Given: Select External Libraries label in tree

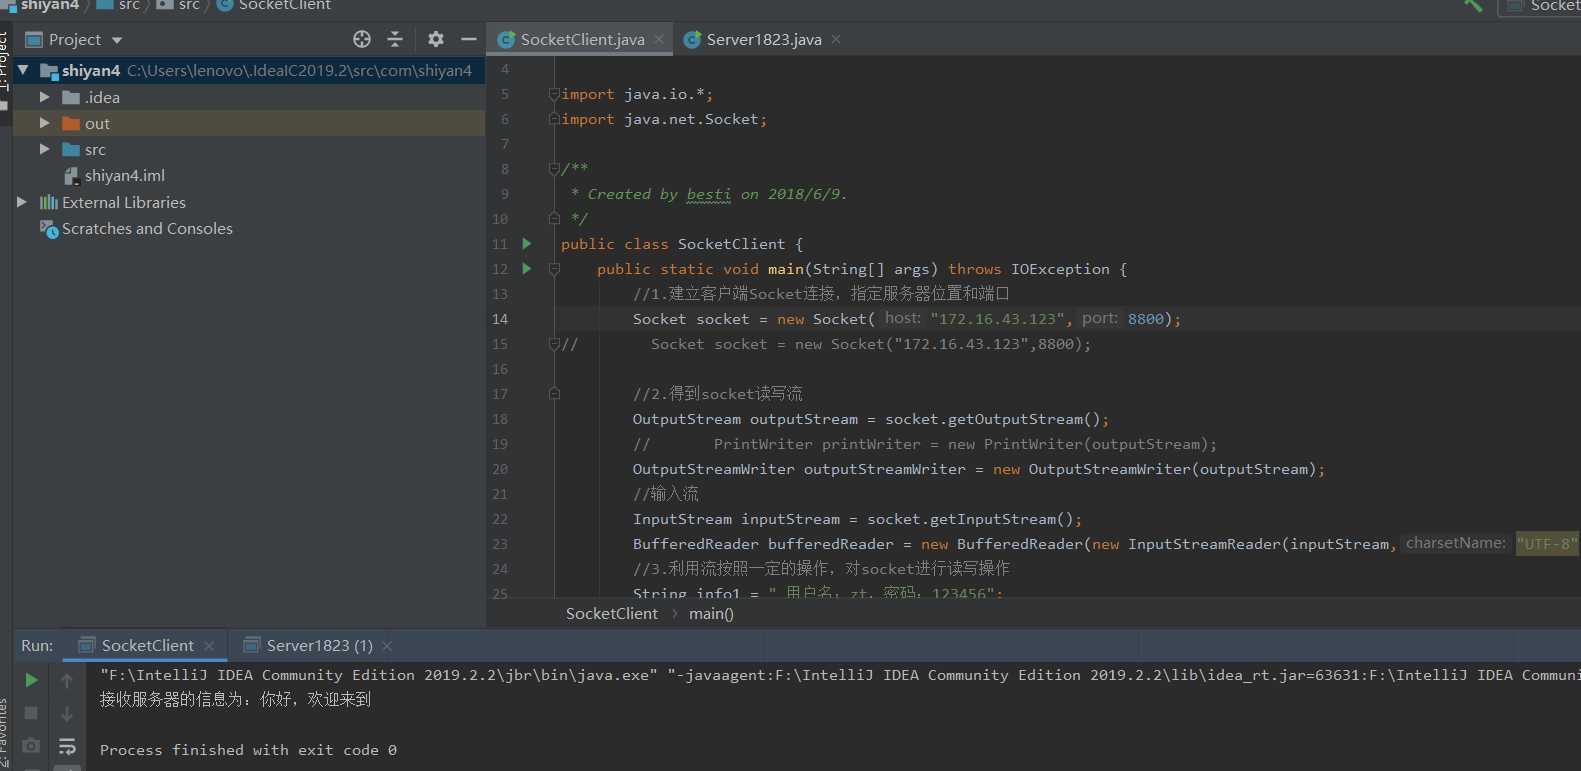Looking at the screenshot, I should click(x=124, y=202).
